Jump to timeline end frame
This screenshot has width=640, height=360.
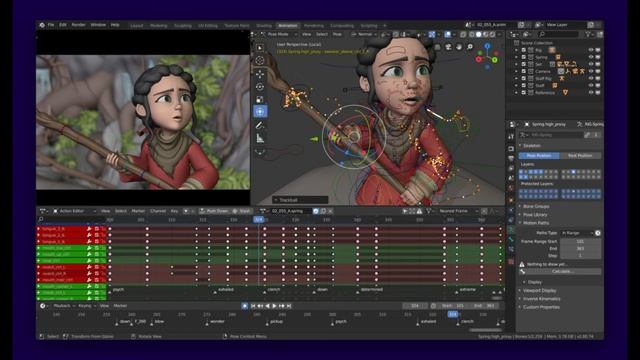(x=289, y=306)
